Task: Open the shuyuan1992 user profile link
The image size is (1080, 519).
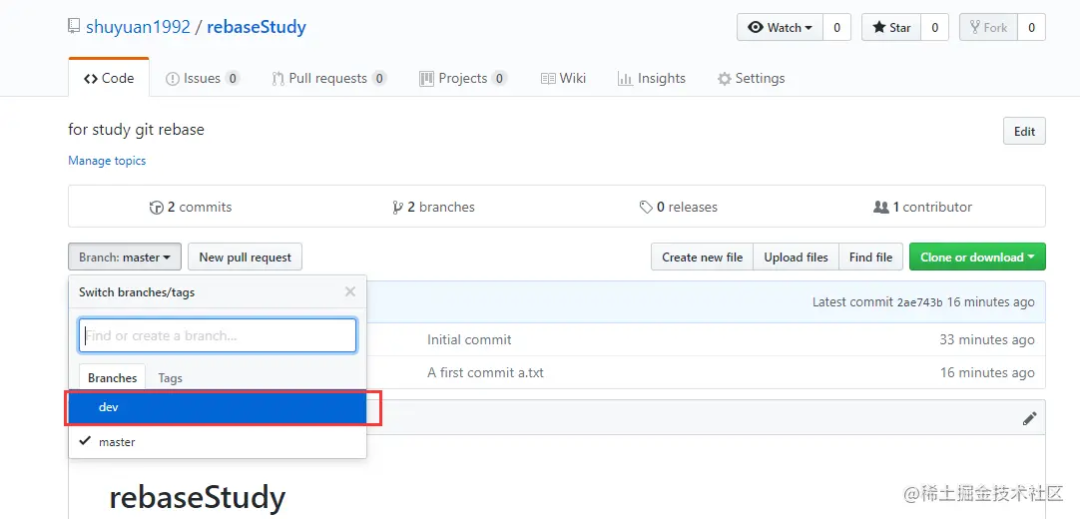Action: [138, 28]
